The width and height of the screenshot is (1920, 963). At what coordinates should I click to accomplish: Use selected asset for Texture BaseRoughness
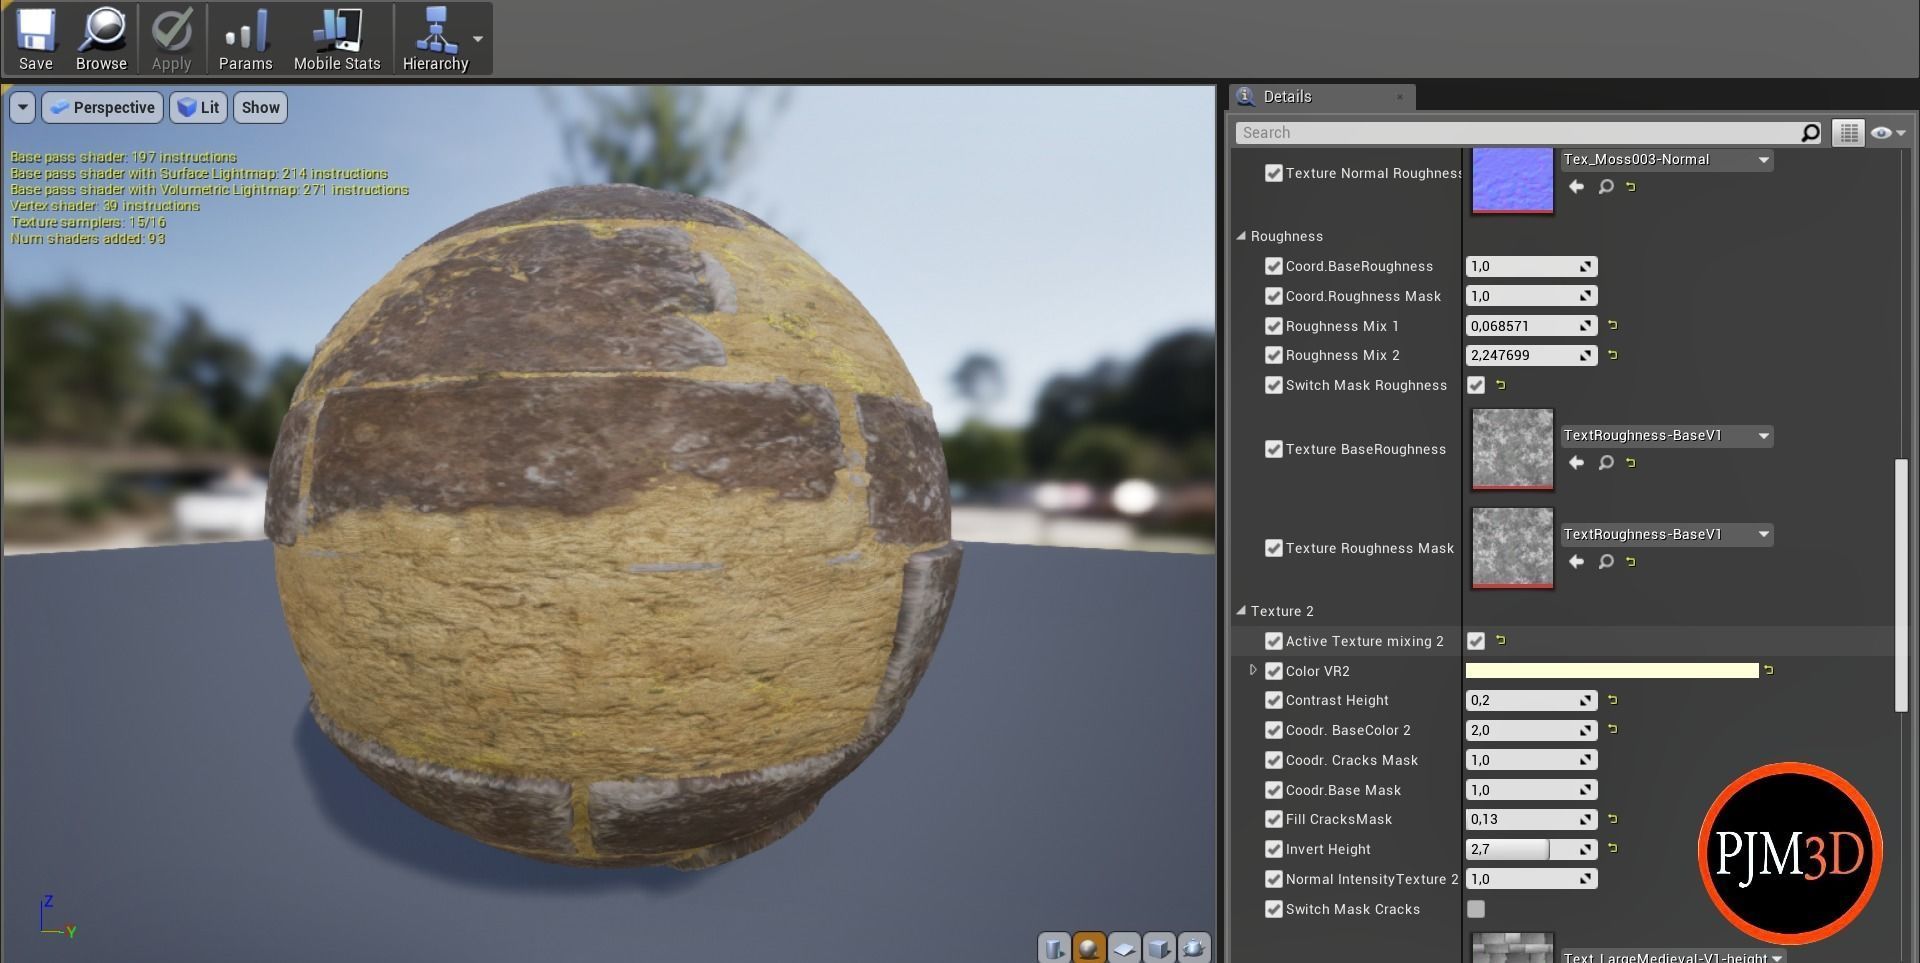1576,463
